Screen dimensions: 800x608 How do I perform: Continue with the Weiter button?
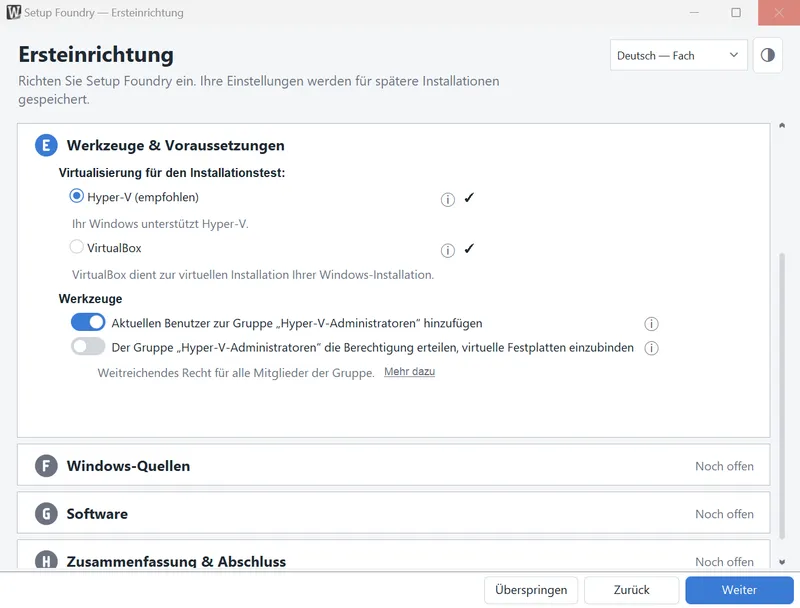739,590
